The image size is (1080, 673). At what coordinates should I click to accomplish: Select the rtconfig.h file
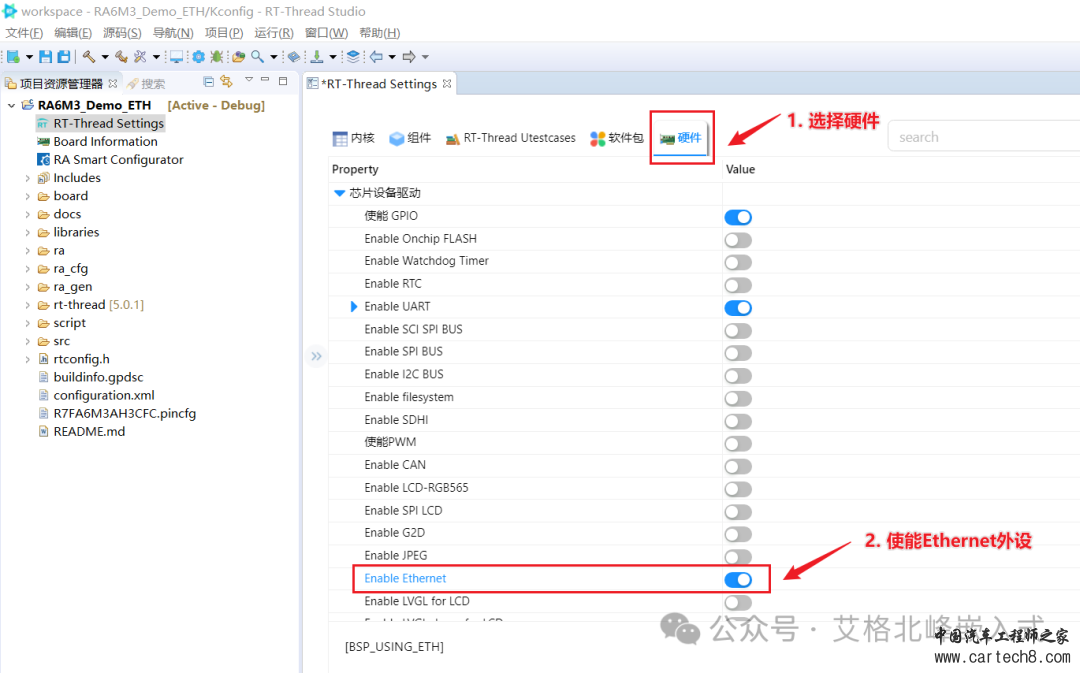(x=74, y=359)
